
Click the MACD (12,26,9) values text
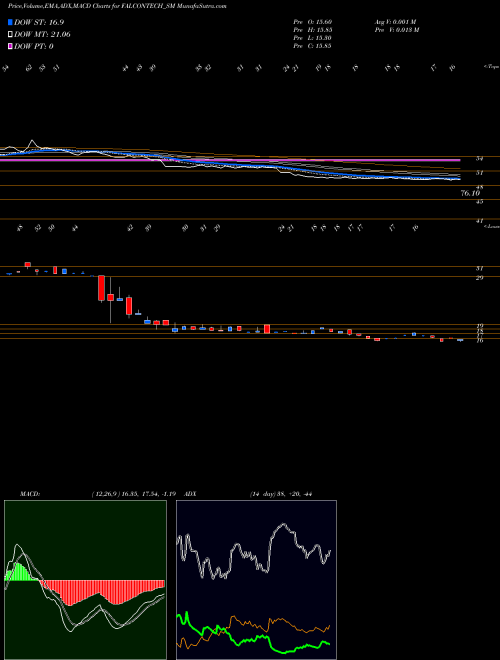pos(136,494)
